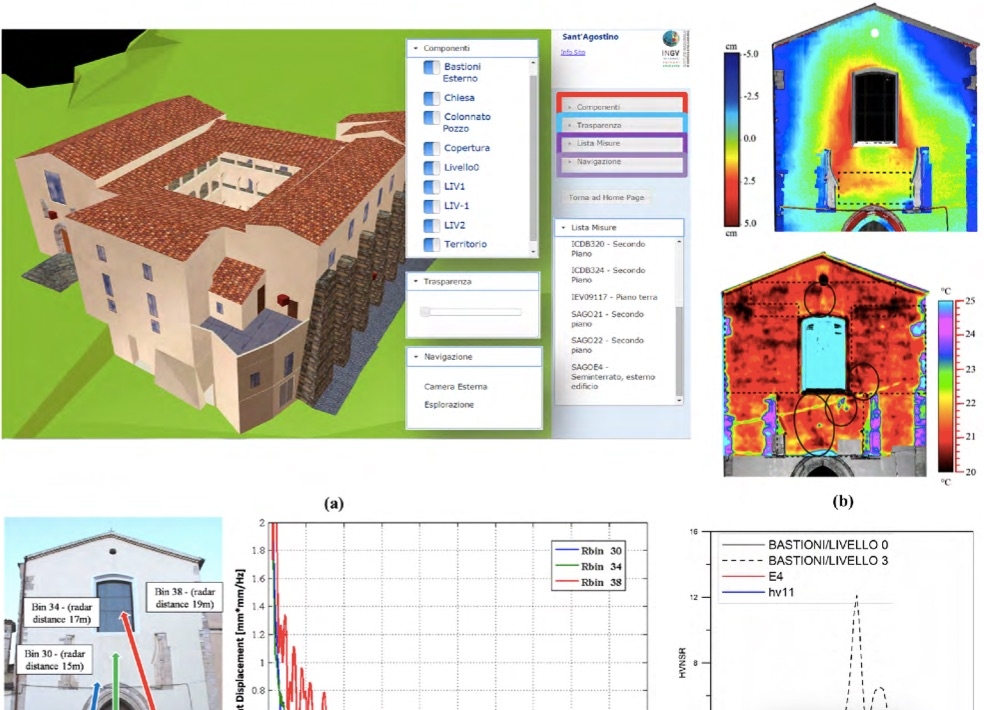Click the Rbin 38 legend entry
Image resolution: width=984 pixels, height=710 pixels.
589,582
